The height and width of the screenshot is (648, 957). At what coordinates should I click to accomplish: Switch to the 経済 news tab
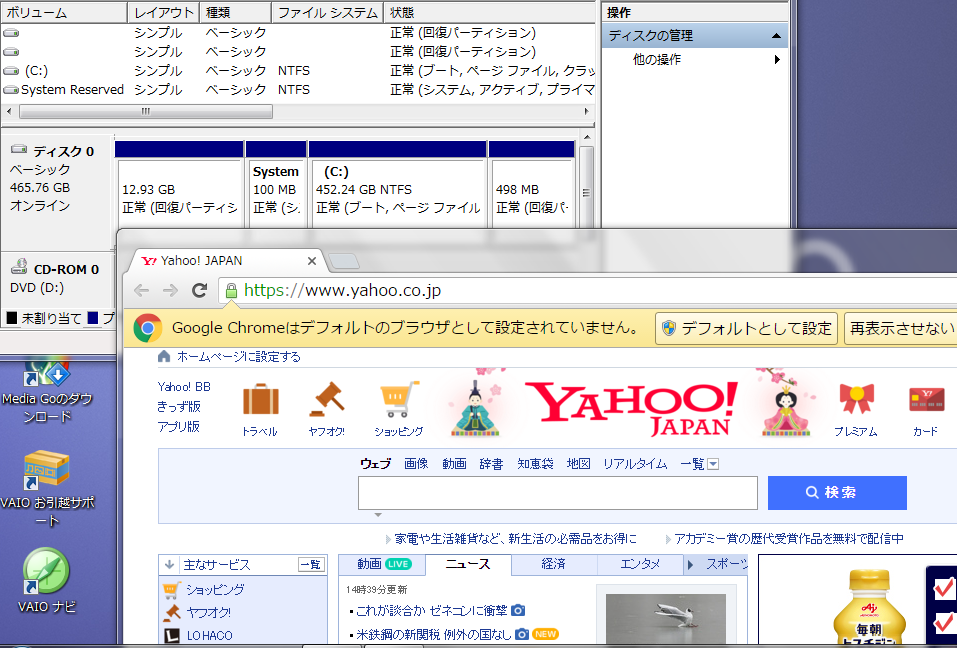point(554,564)
